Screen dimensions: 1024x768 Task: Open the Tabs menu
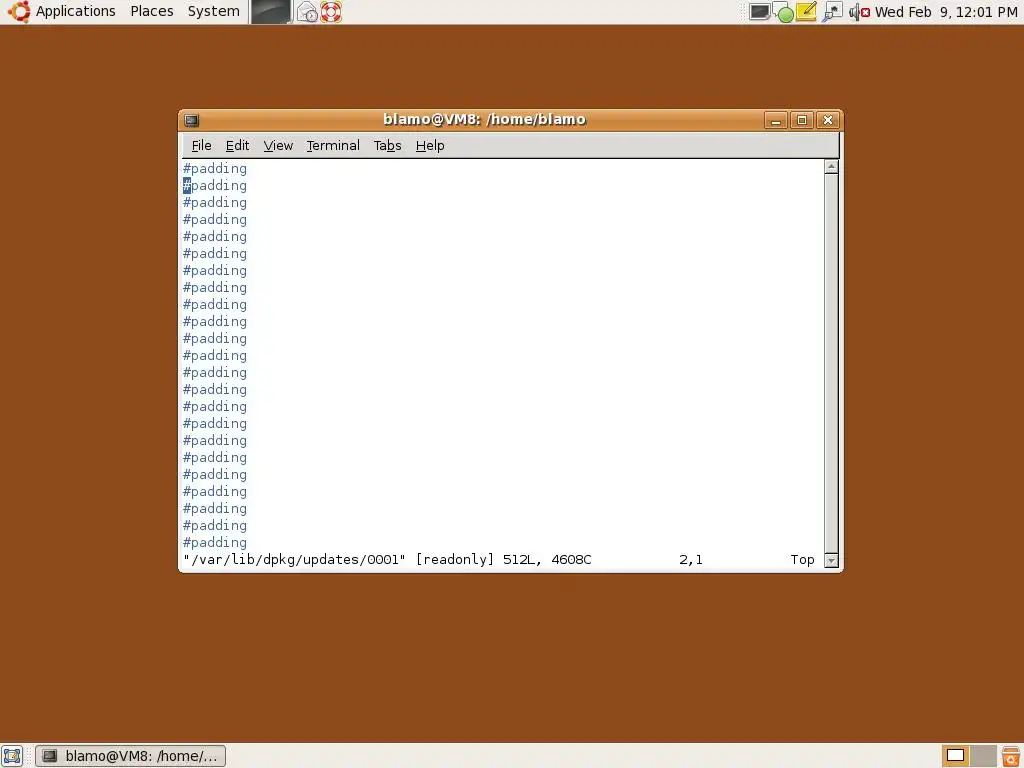click(x=387, y=146)
